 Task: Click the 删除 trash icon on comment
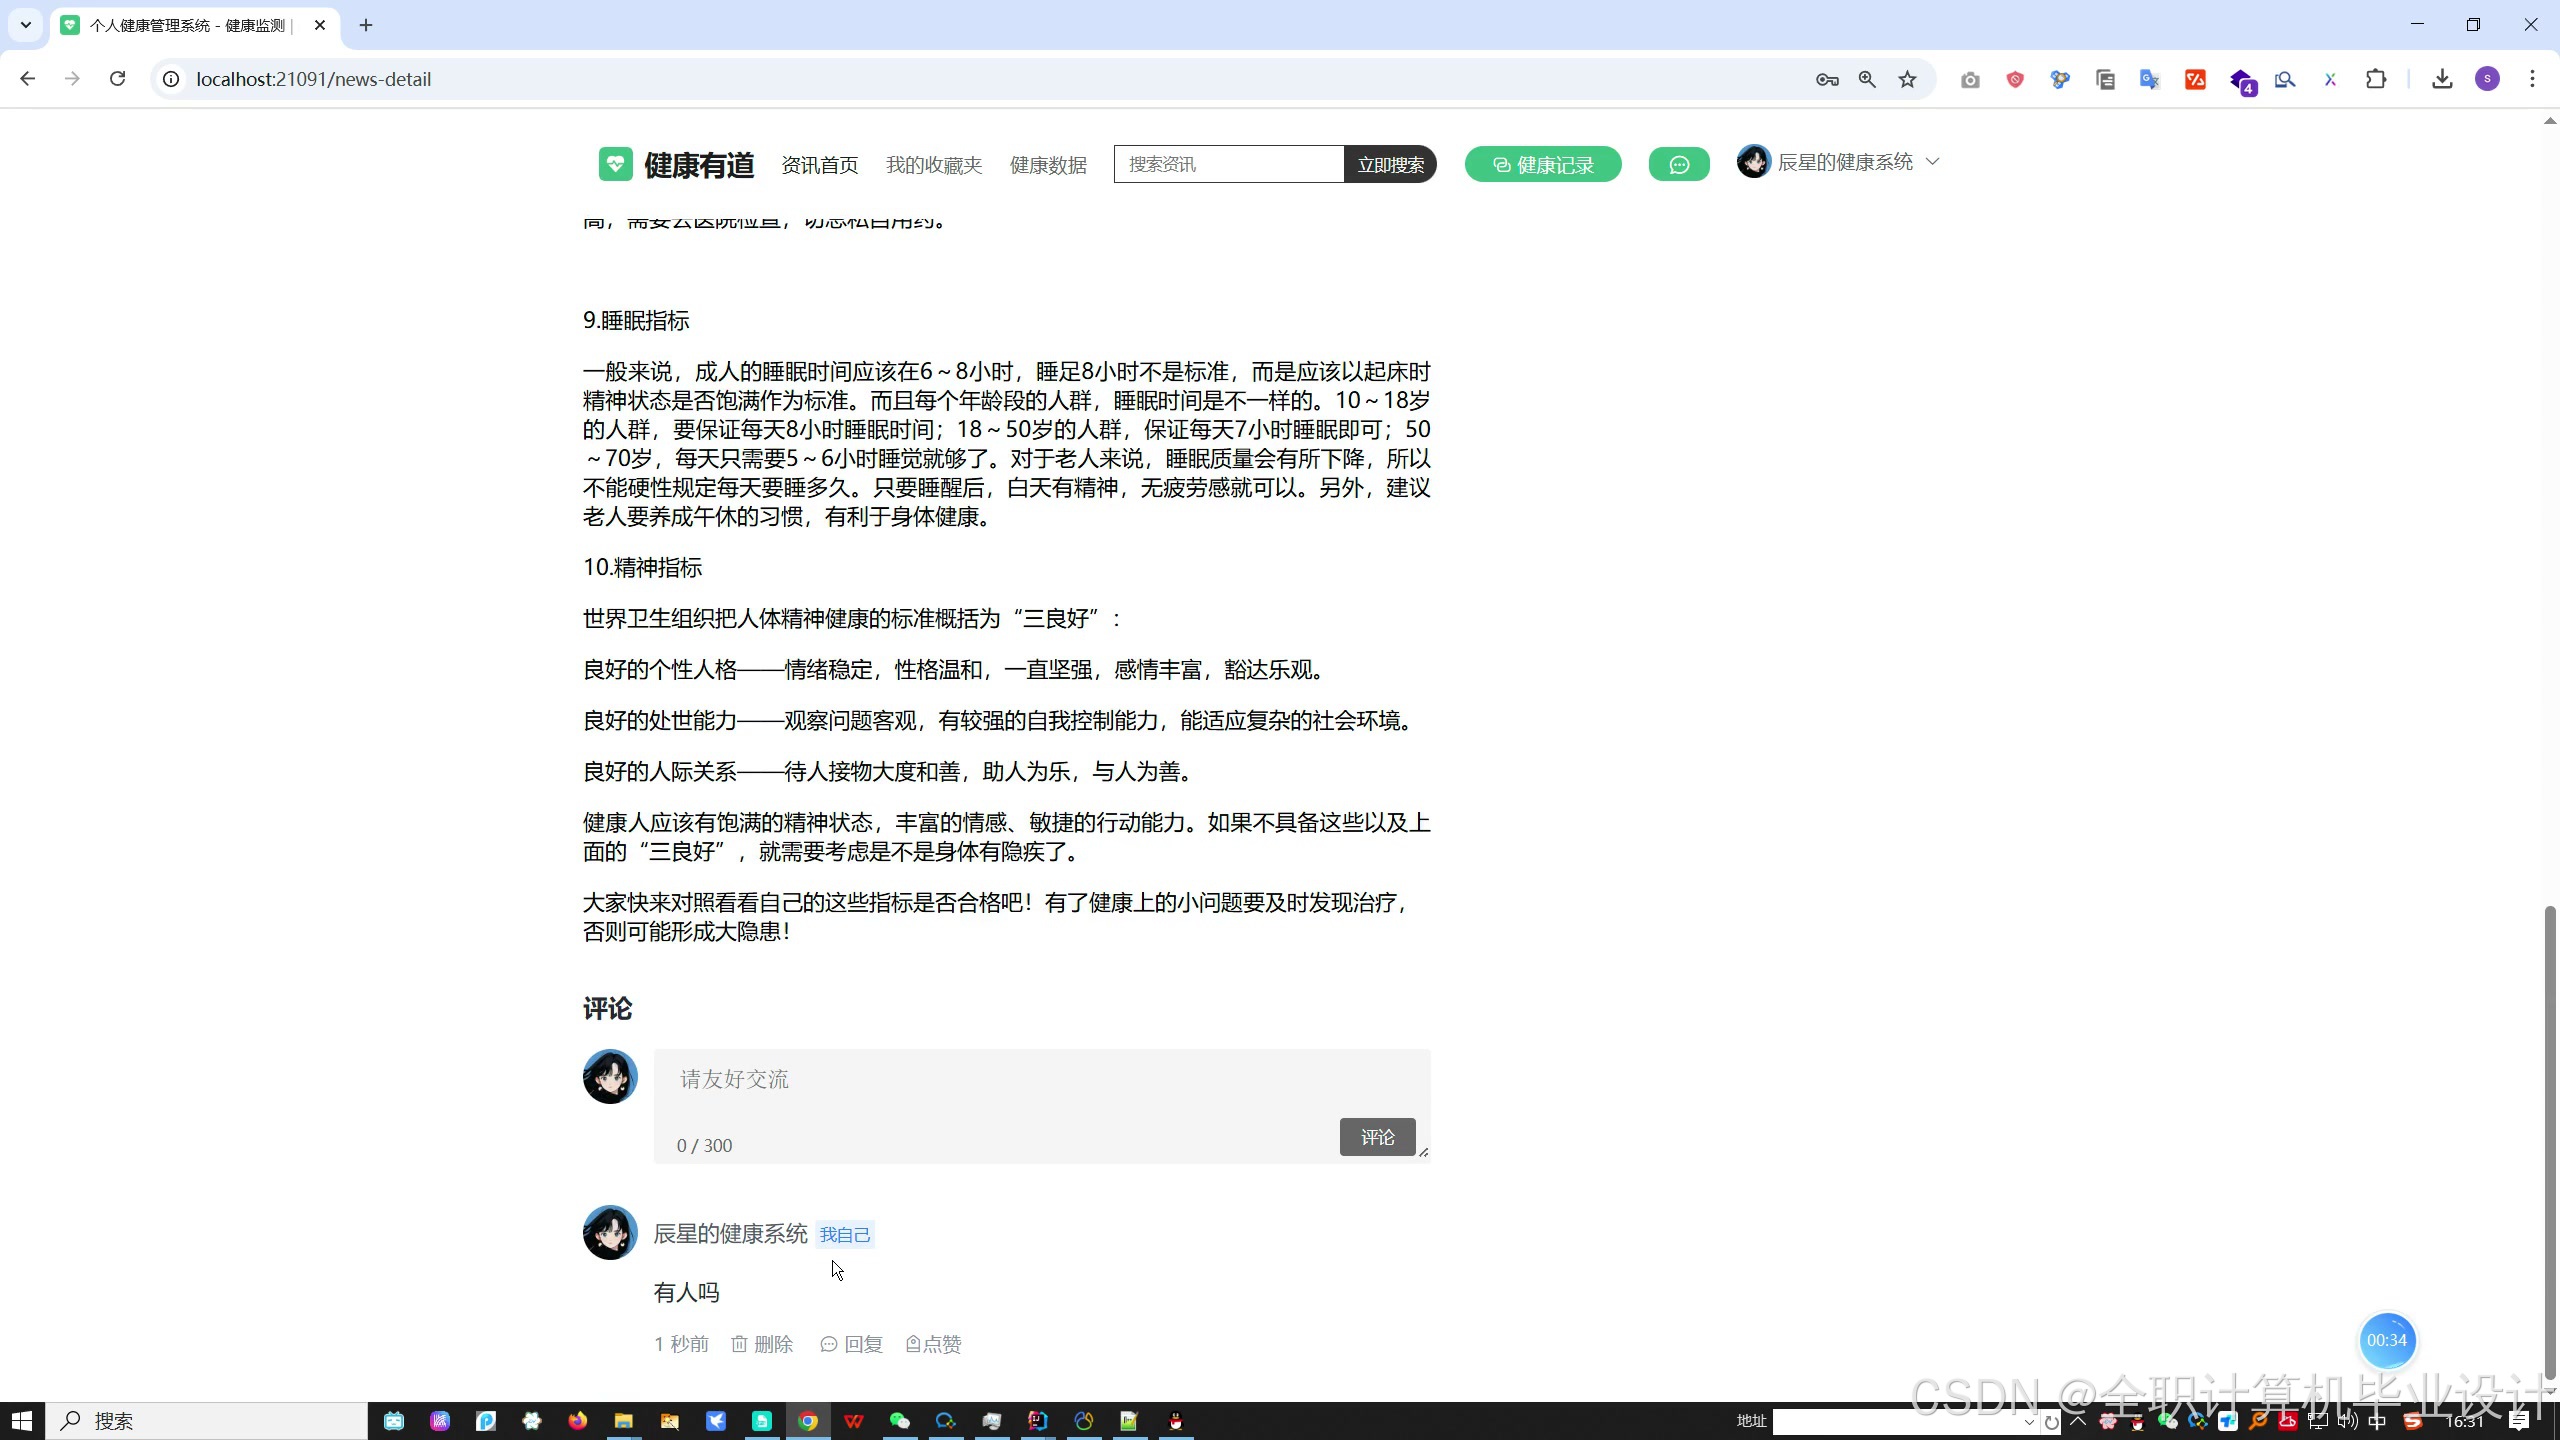pos(739,1344)
